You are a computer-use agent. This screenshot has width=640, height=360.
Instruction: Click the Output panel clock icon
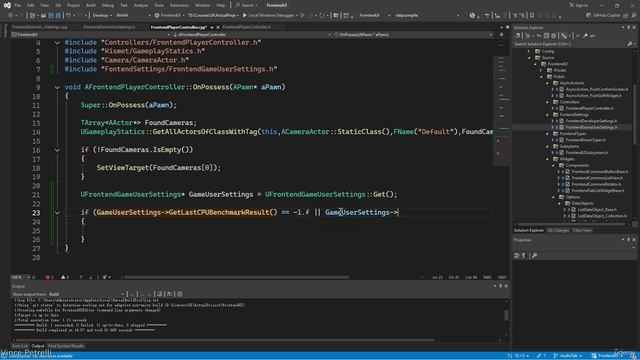pos(180,294)
